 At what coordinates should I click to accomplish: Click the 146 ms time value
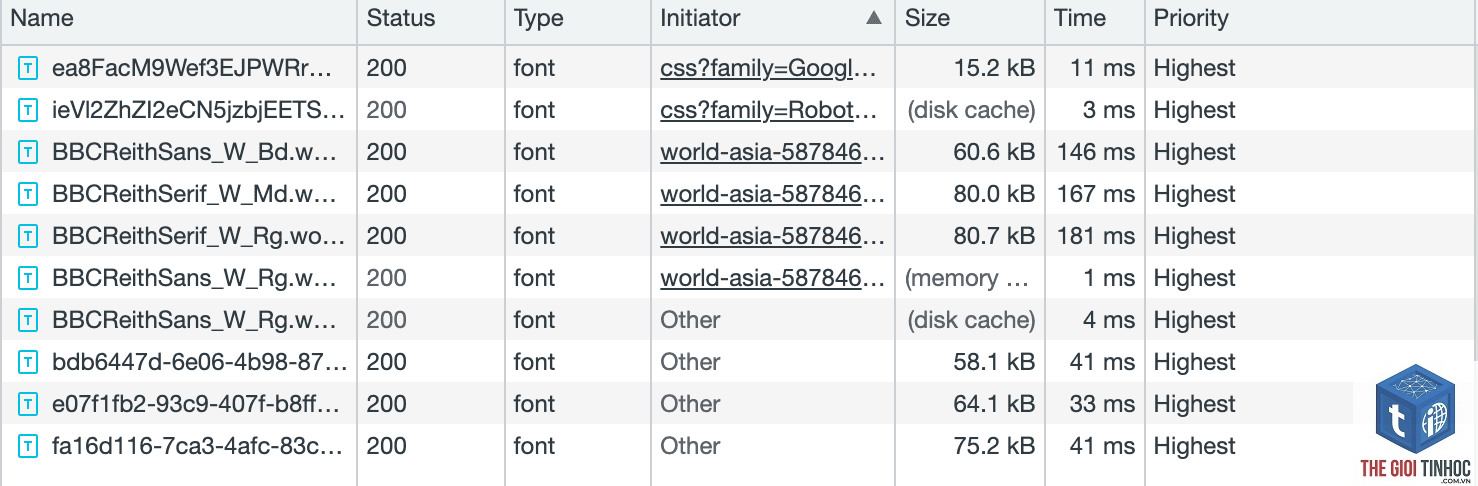tap(1097, 153)
